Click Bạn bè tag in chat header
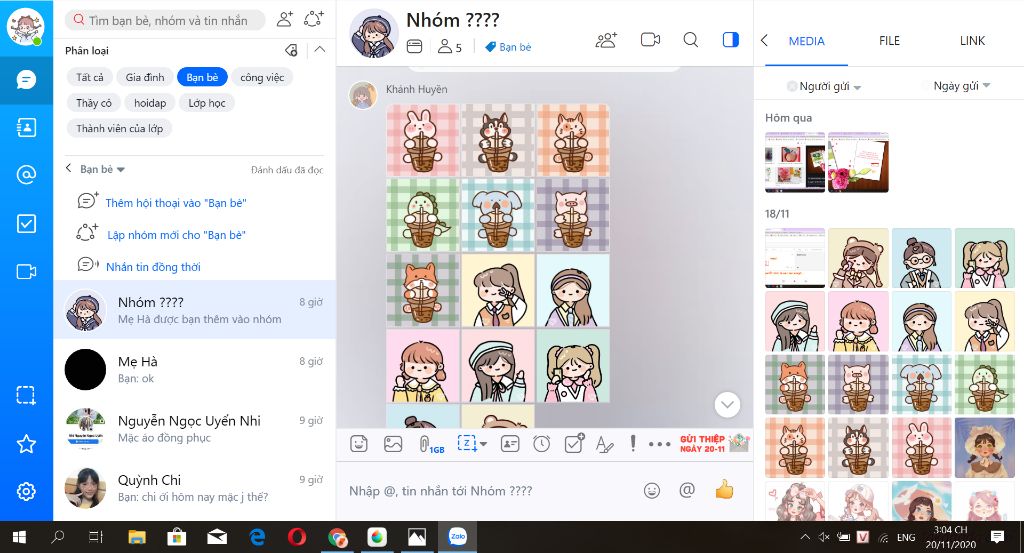 pyautogui.click(x=508, y=47)
